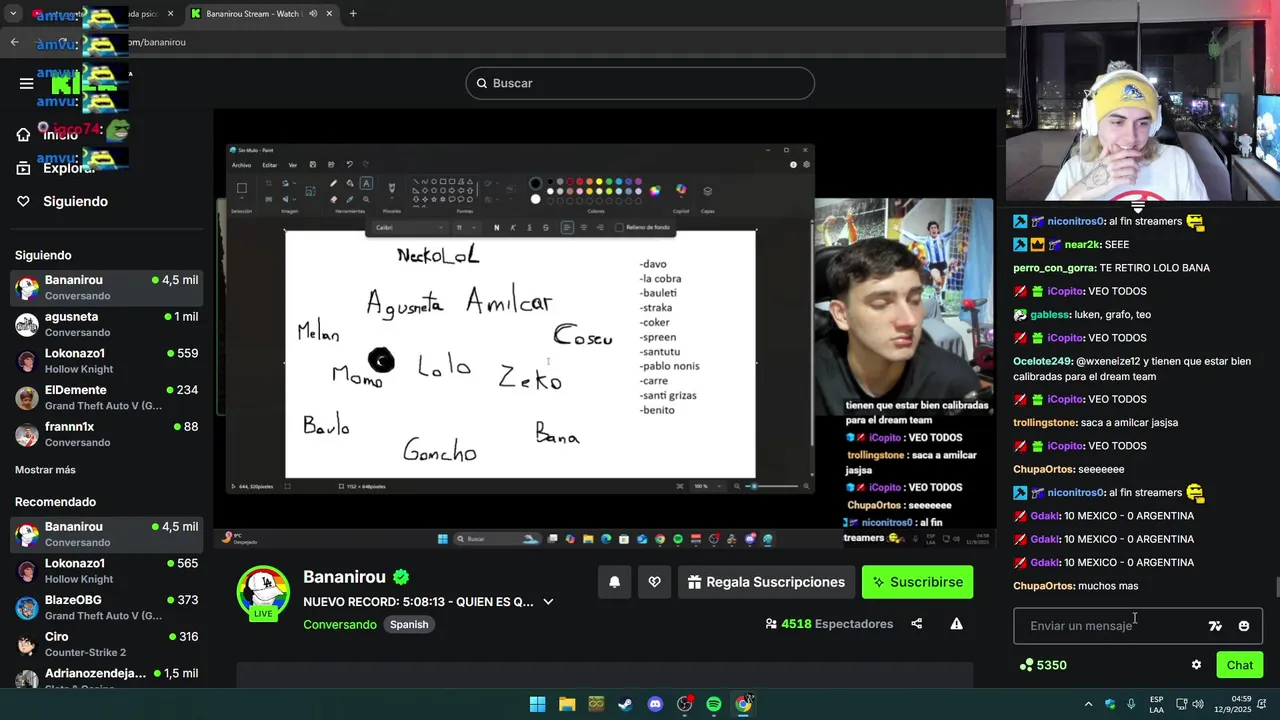This screenshot has width=1280, height=720.
Task: Open Adrianozendeja recommended channel
Action: point(107,678)
